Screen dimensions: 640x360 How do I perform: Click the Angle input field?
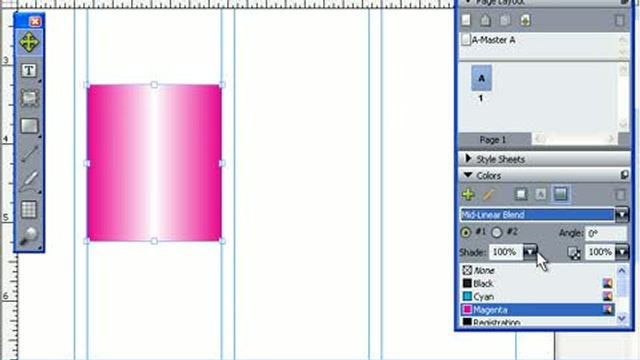pyautogui.click(x=606, y=233)
